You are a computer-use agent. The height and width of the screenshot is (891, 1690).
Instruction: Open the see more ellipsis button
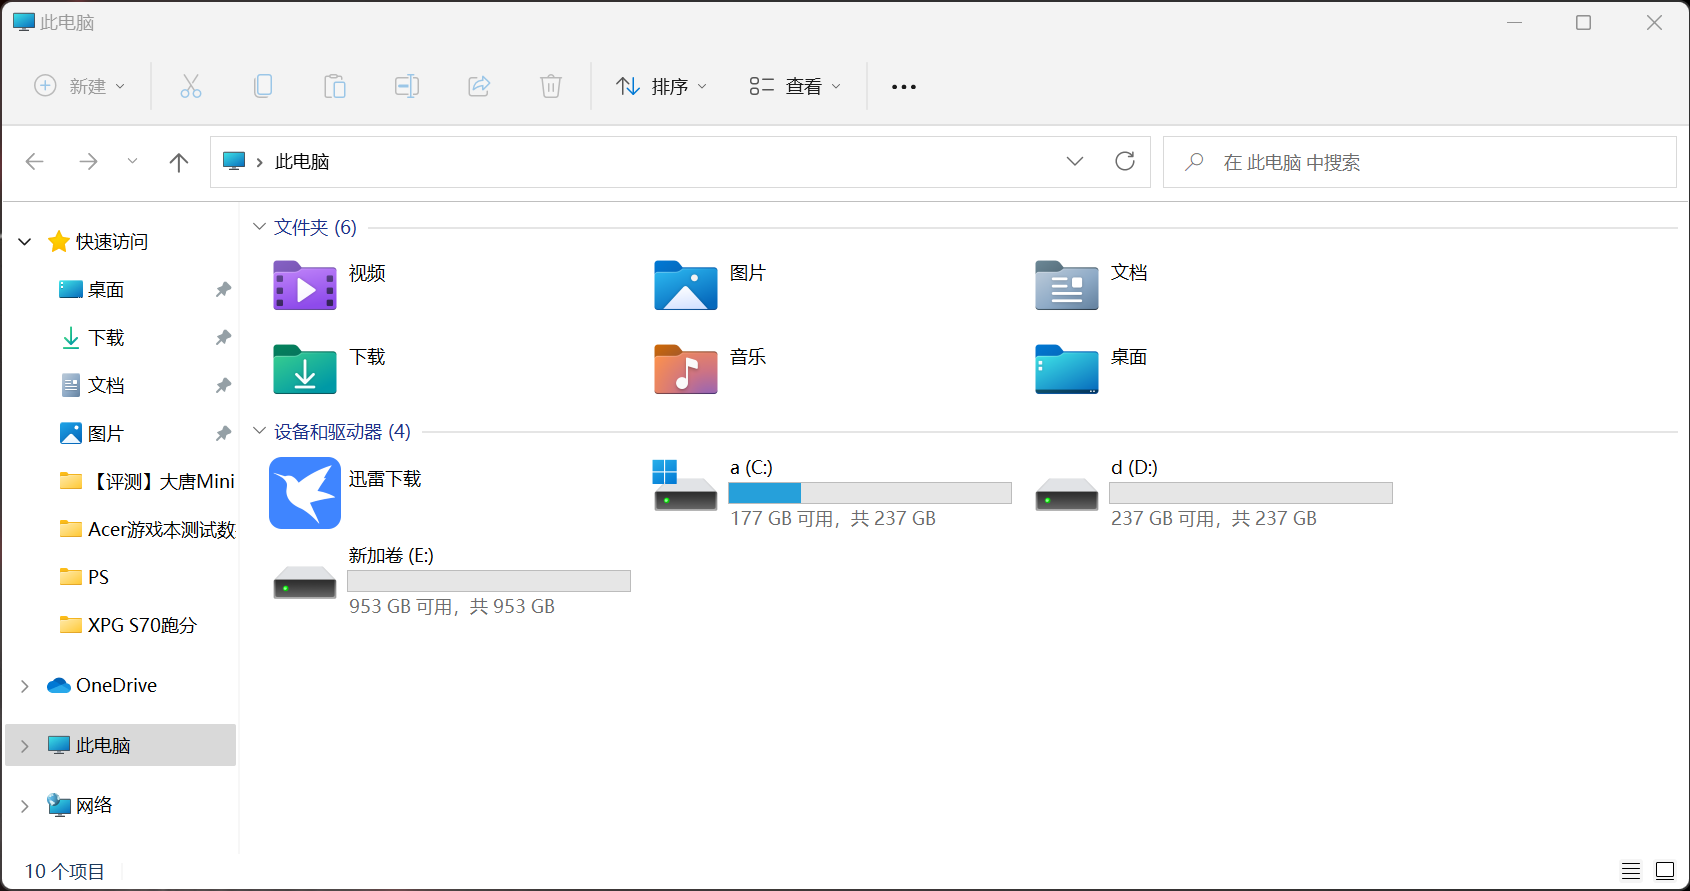[904, 87]
